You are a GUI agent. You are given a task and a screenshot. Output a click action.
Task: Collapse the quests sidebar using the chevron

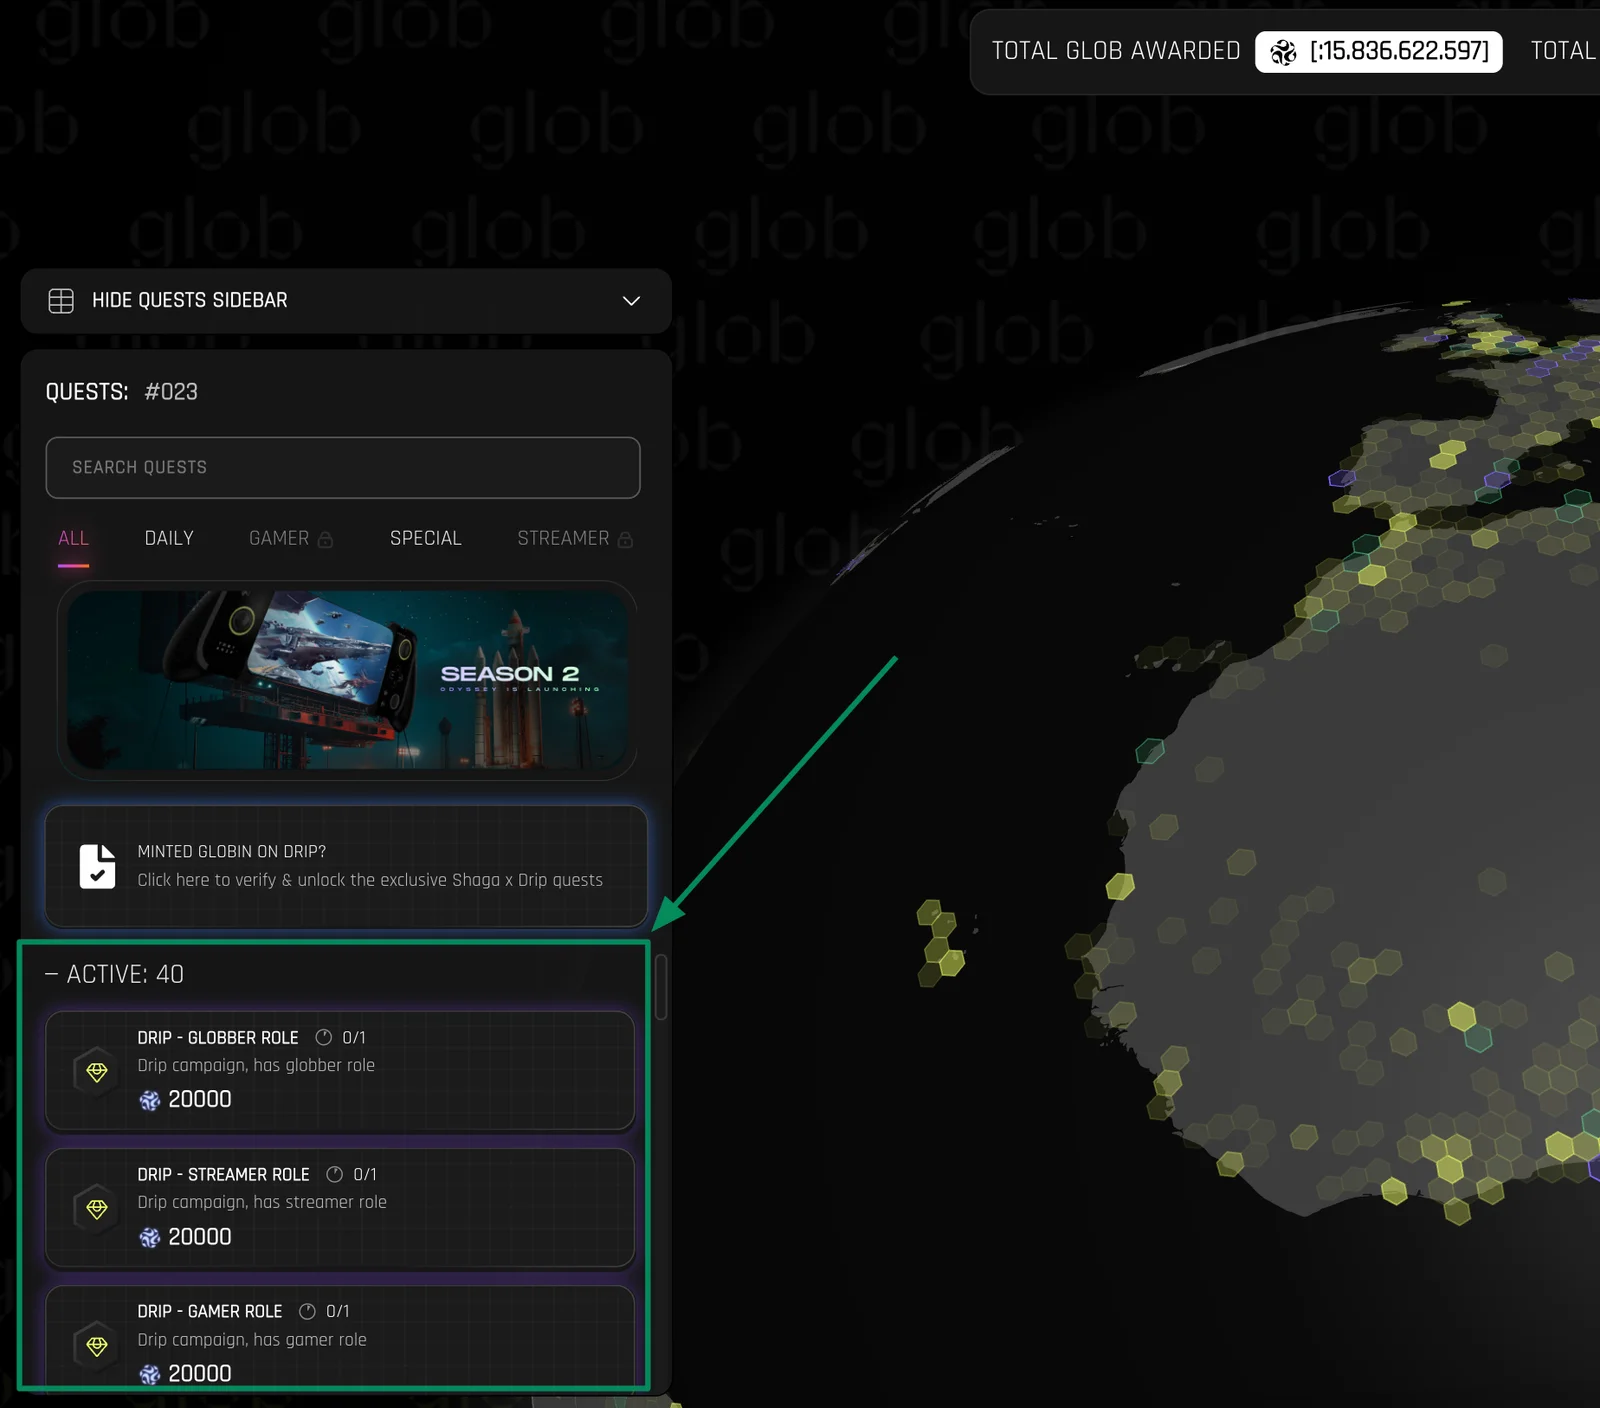click(x=631, y=301)
